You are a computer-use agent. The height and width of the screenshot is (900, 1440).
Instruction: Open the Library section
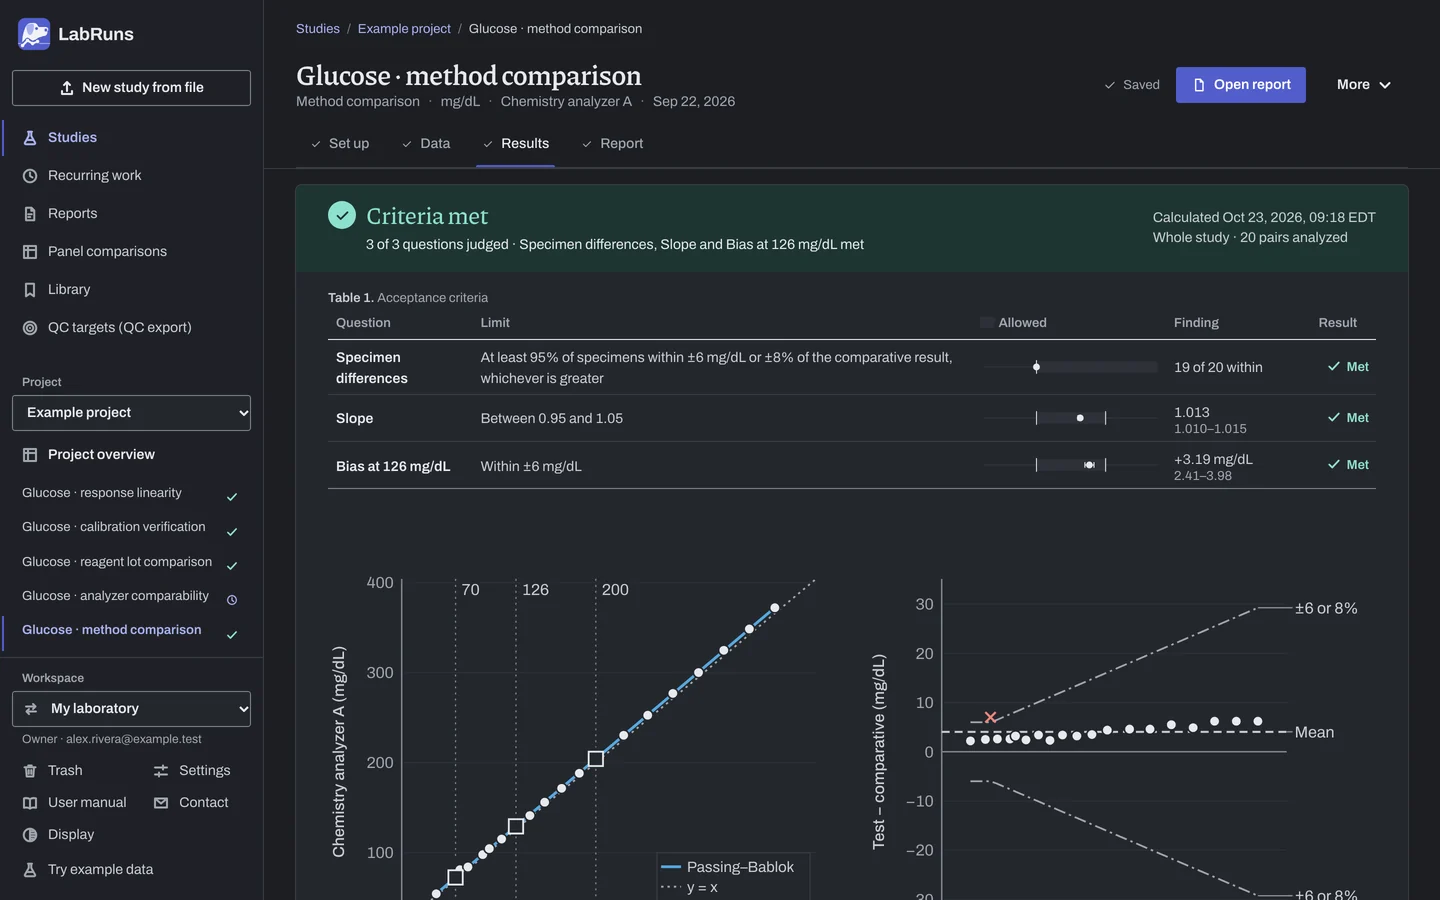[69, 289]
